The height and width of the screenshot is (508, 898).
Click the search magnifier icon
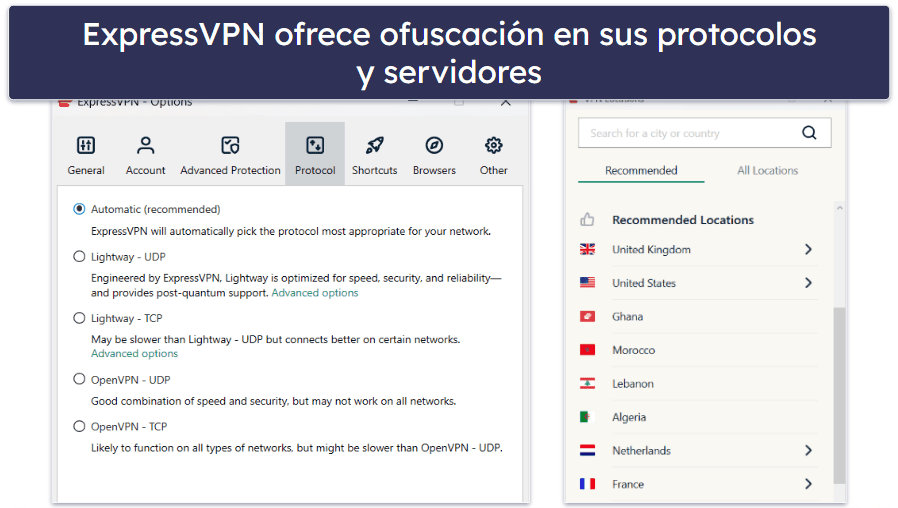809,133
